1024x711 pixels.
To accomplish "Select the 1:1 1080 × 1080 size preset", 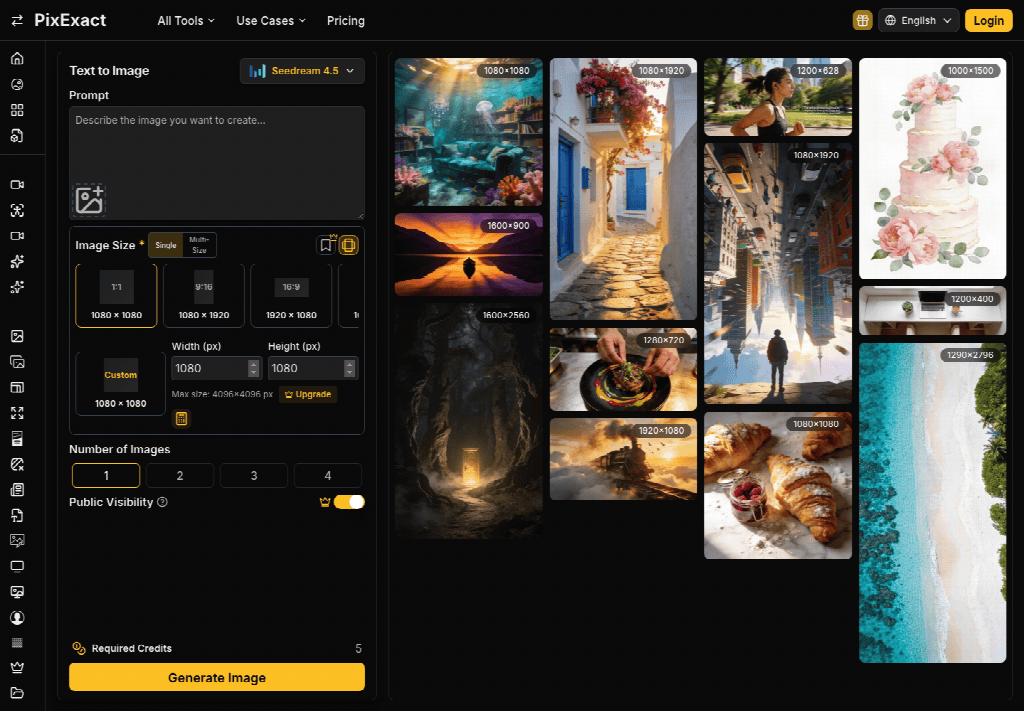I will tap(116, 296).
